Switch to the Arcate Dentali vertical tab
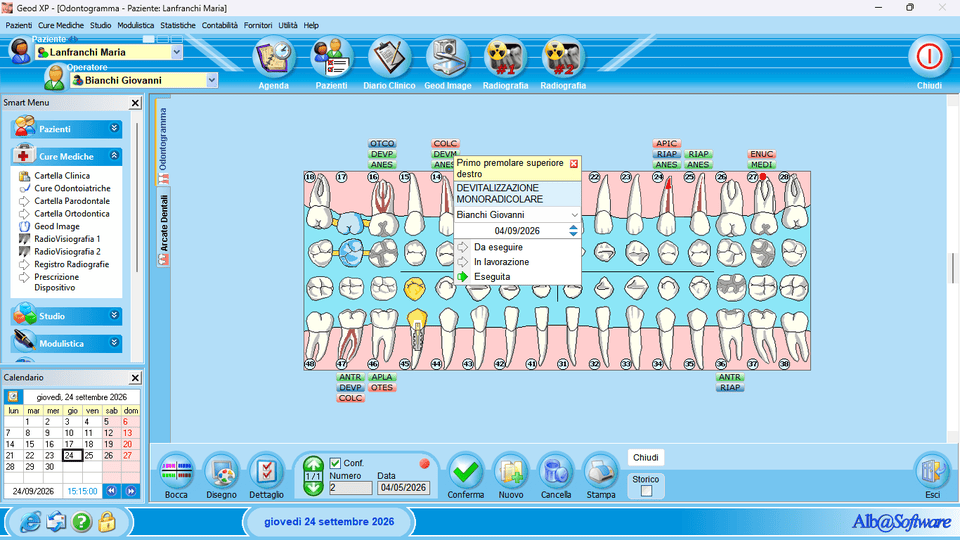960x540 pixels. point(163,227)
